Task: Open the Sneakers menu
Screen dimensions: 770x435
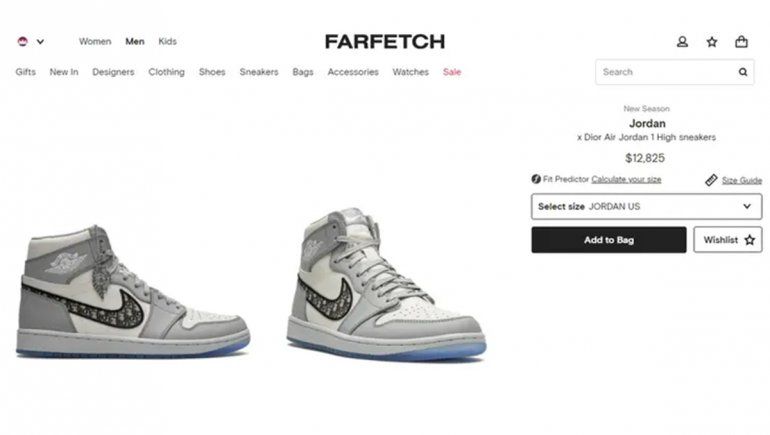Action: tap(259, 72)
